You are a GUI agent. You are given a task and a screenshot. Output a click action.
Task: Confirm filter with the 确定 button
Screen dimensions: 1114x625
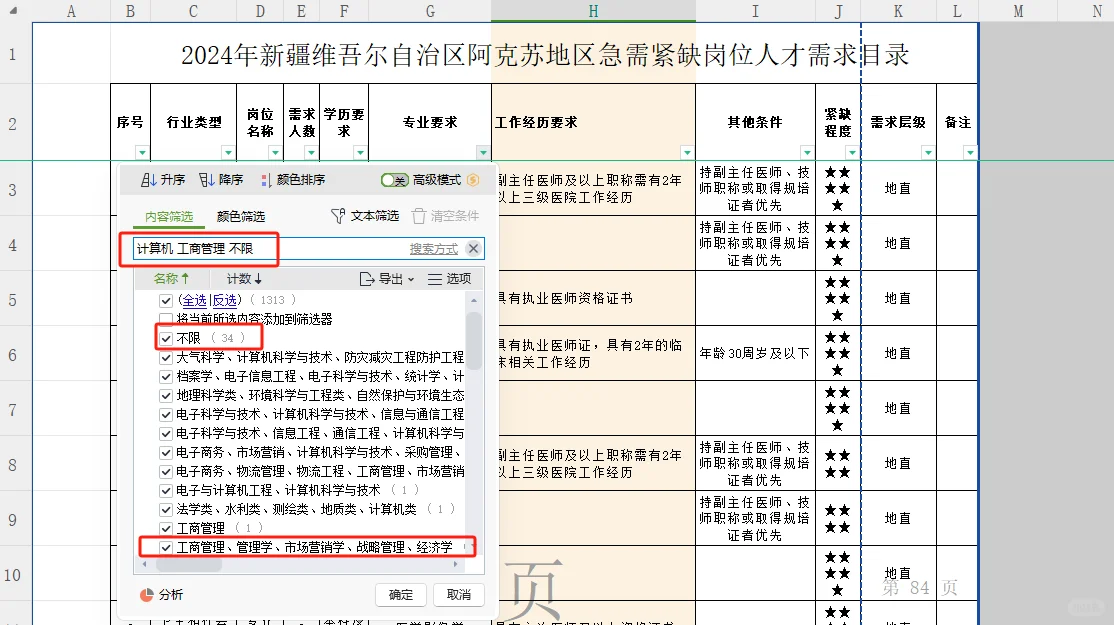pyautogui.click(x=401, y=594)
